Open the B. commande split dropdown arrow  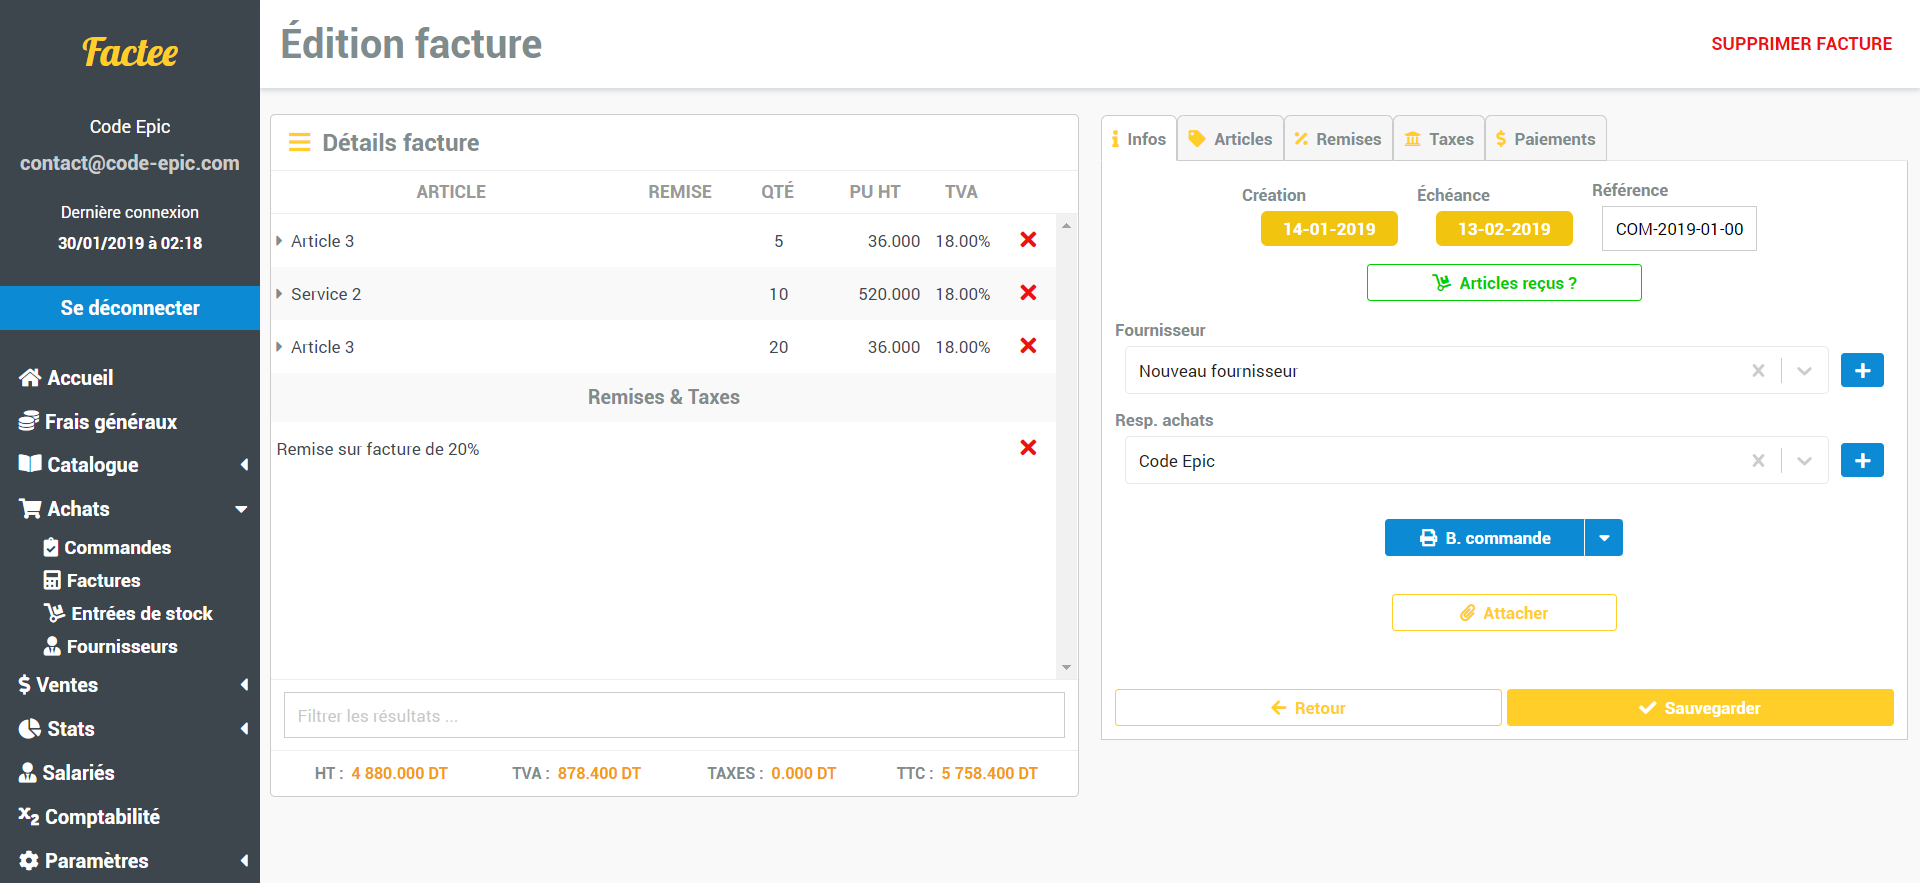click(x=1603, y=538)
